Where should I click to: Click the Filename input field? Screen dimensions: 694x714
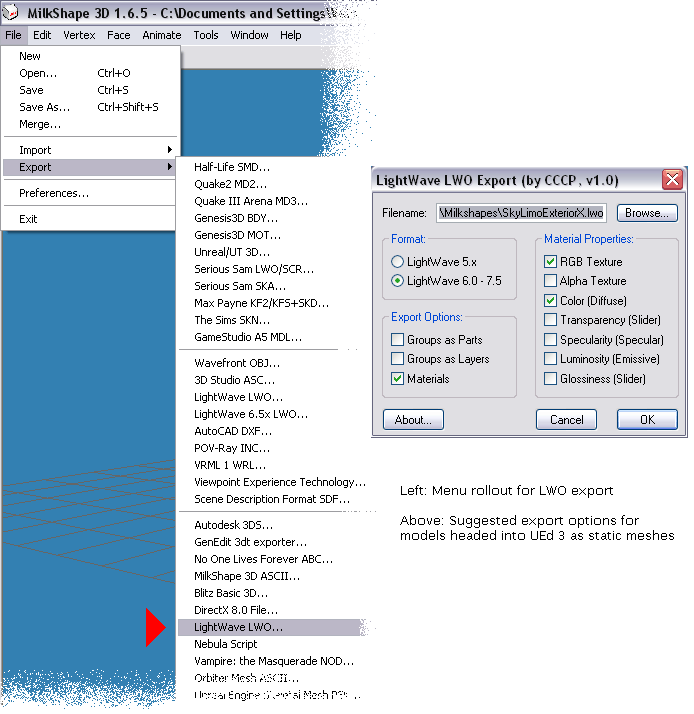pos(521,213)
